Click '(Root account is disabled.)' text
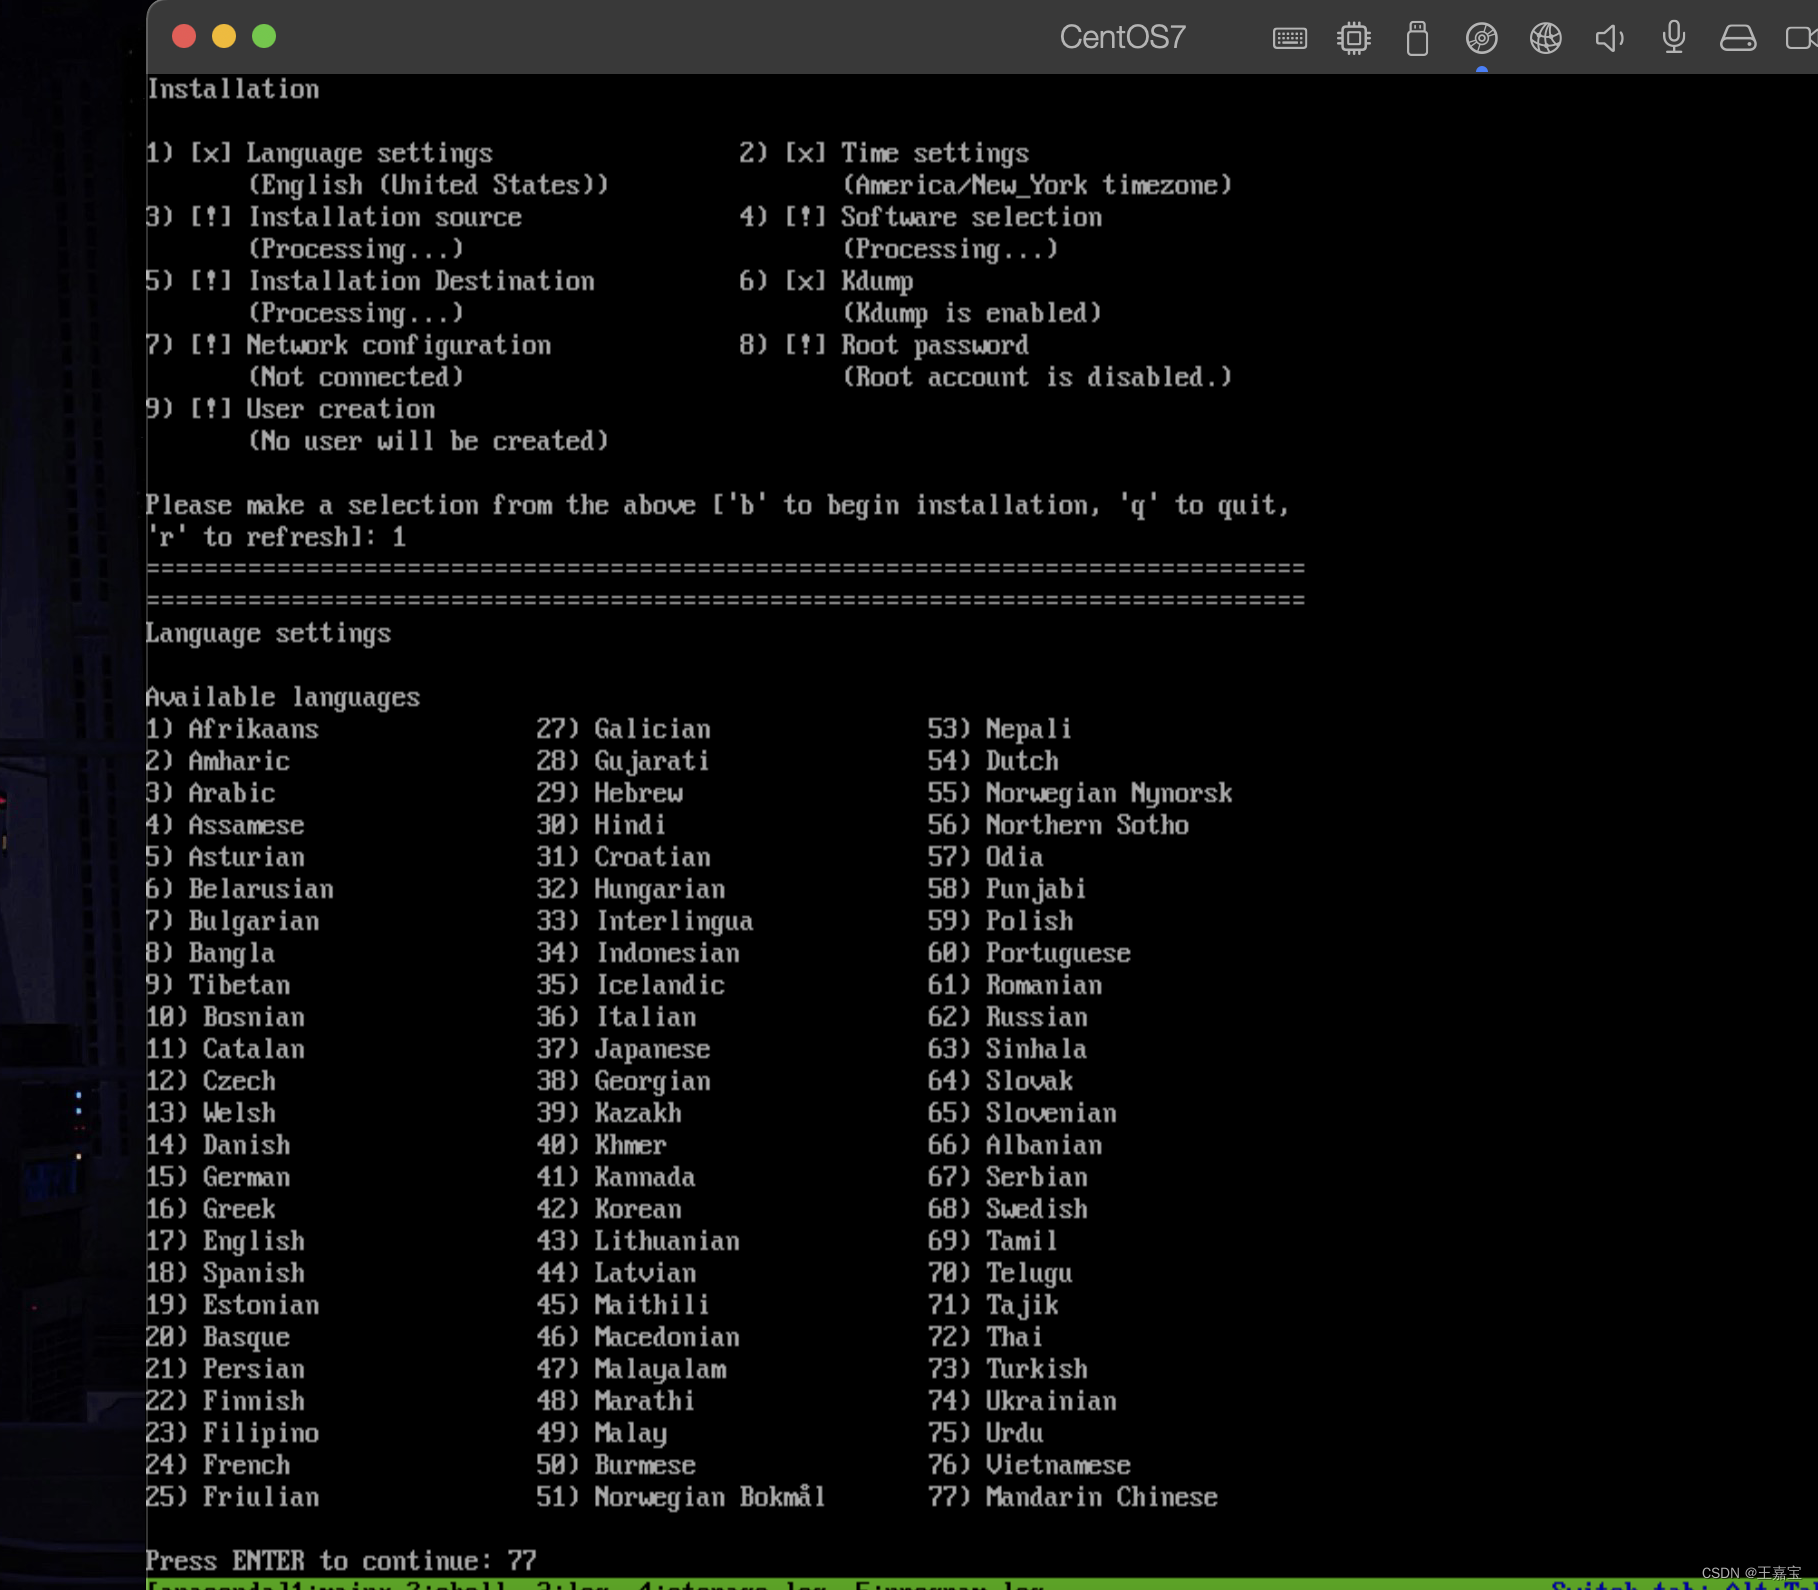This screenshot has width=1818, height=1590. (1037, 377)
